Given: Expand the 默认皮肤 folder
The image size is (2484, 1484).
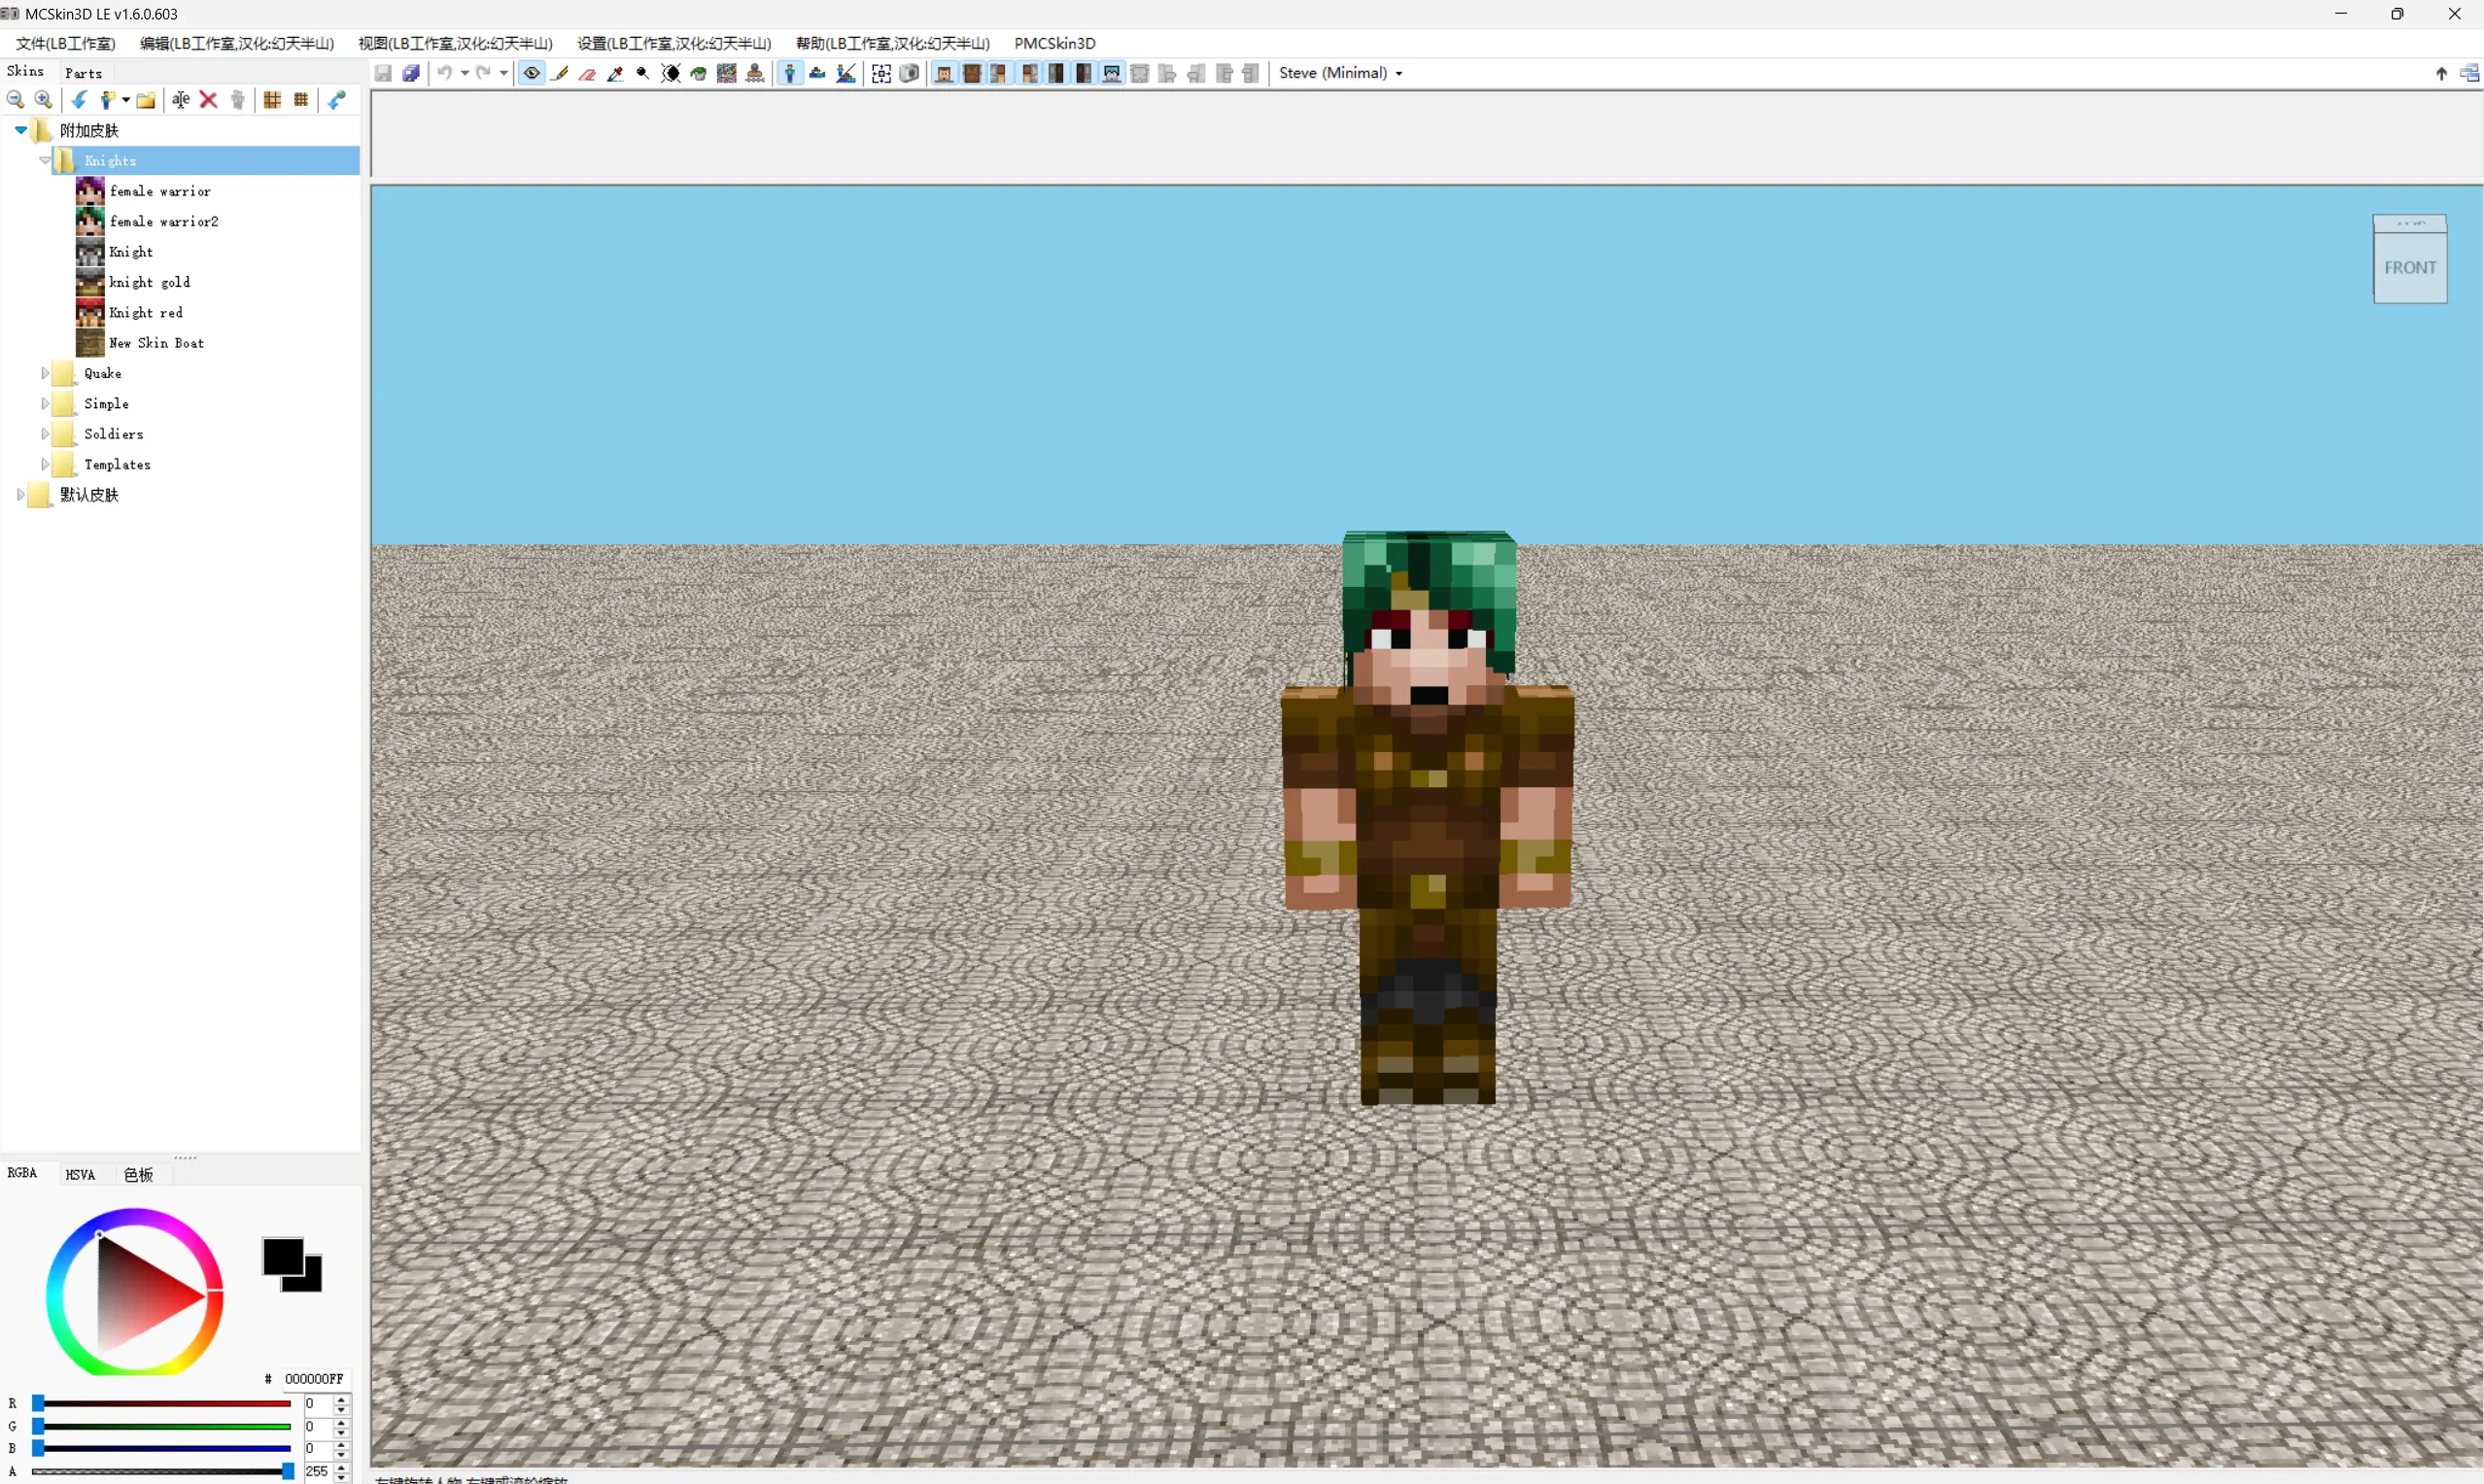Looking at the screenshot, I should 21,495.
